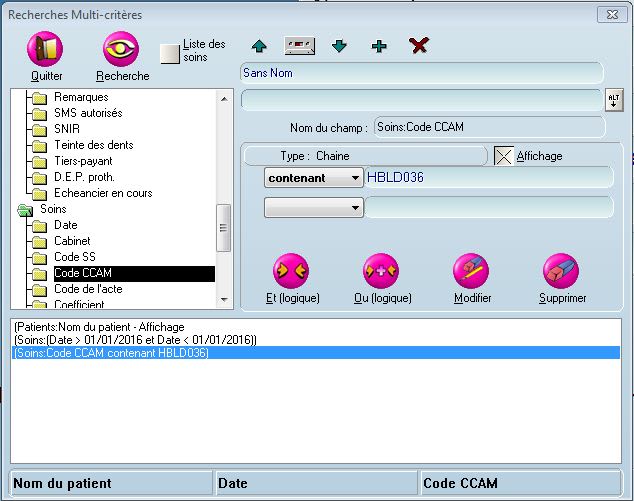
Task: Click the ALT arrow button beside the text field
Action: [x=615, y=100]
